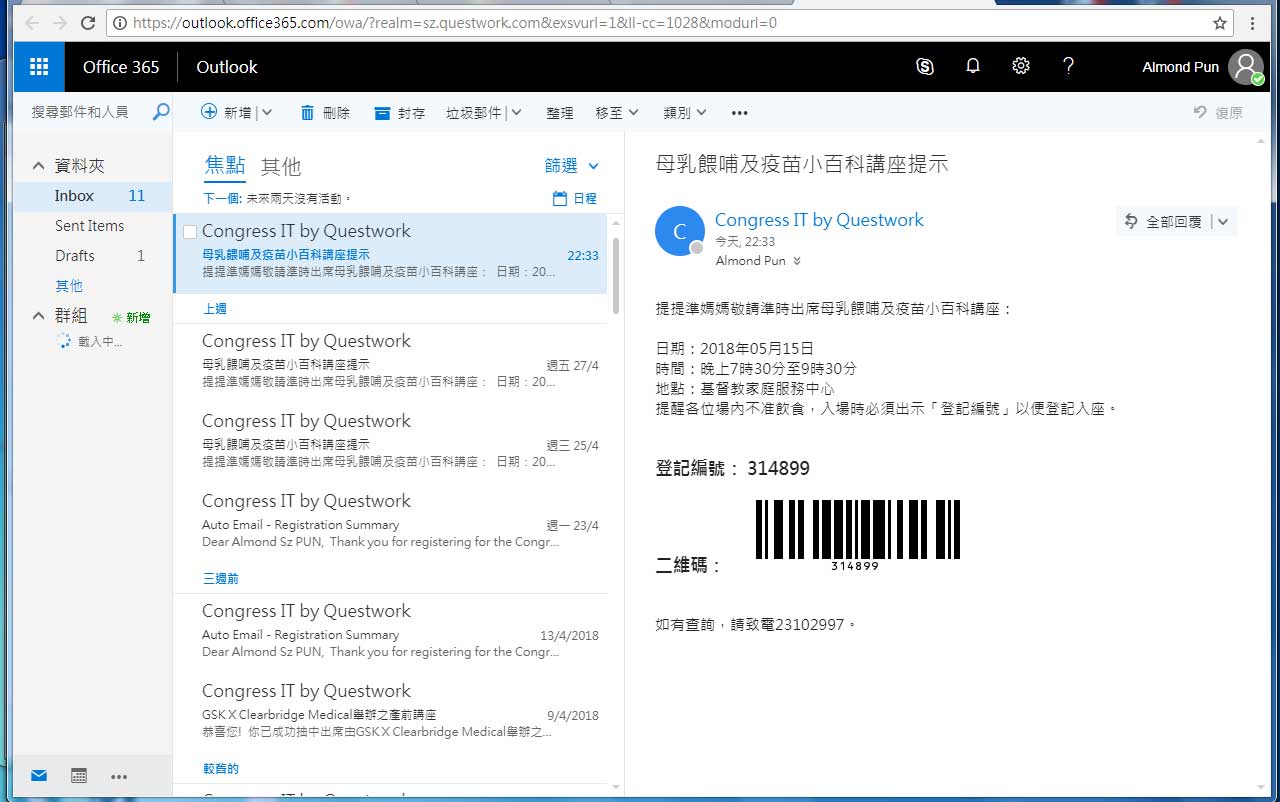Switch to the 焦點 focused tab

pos(225,166)
